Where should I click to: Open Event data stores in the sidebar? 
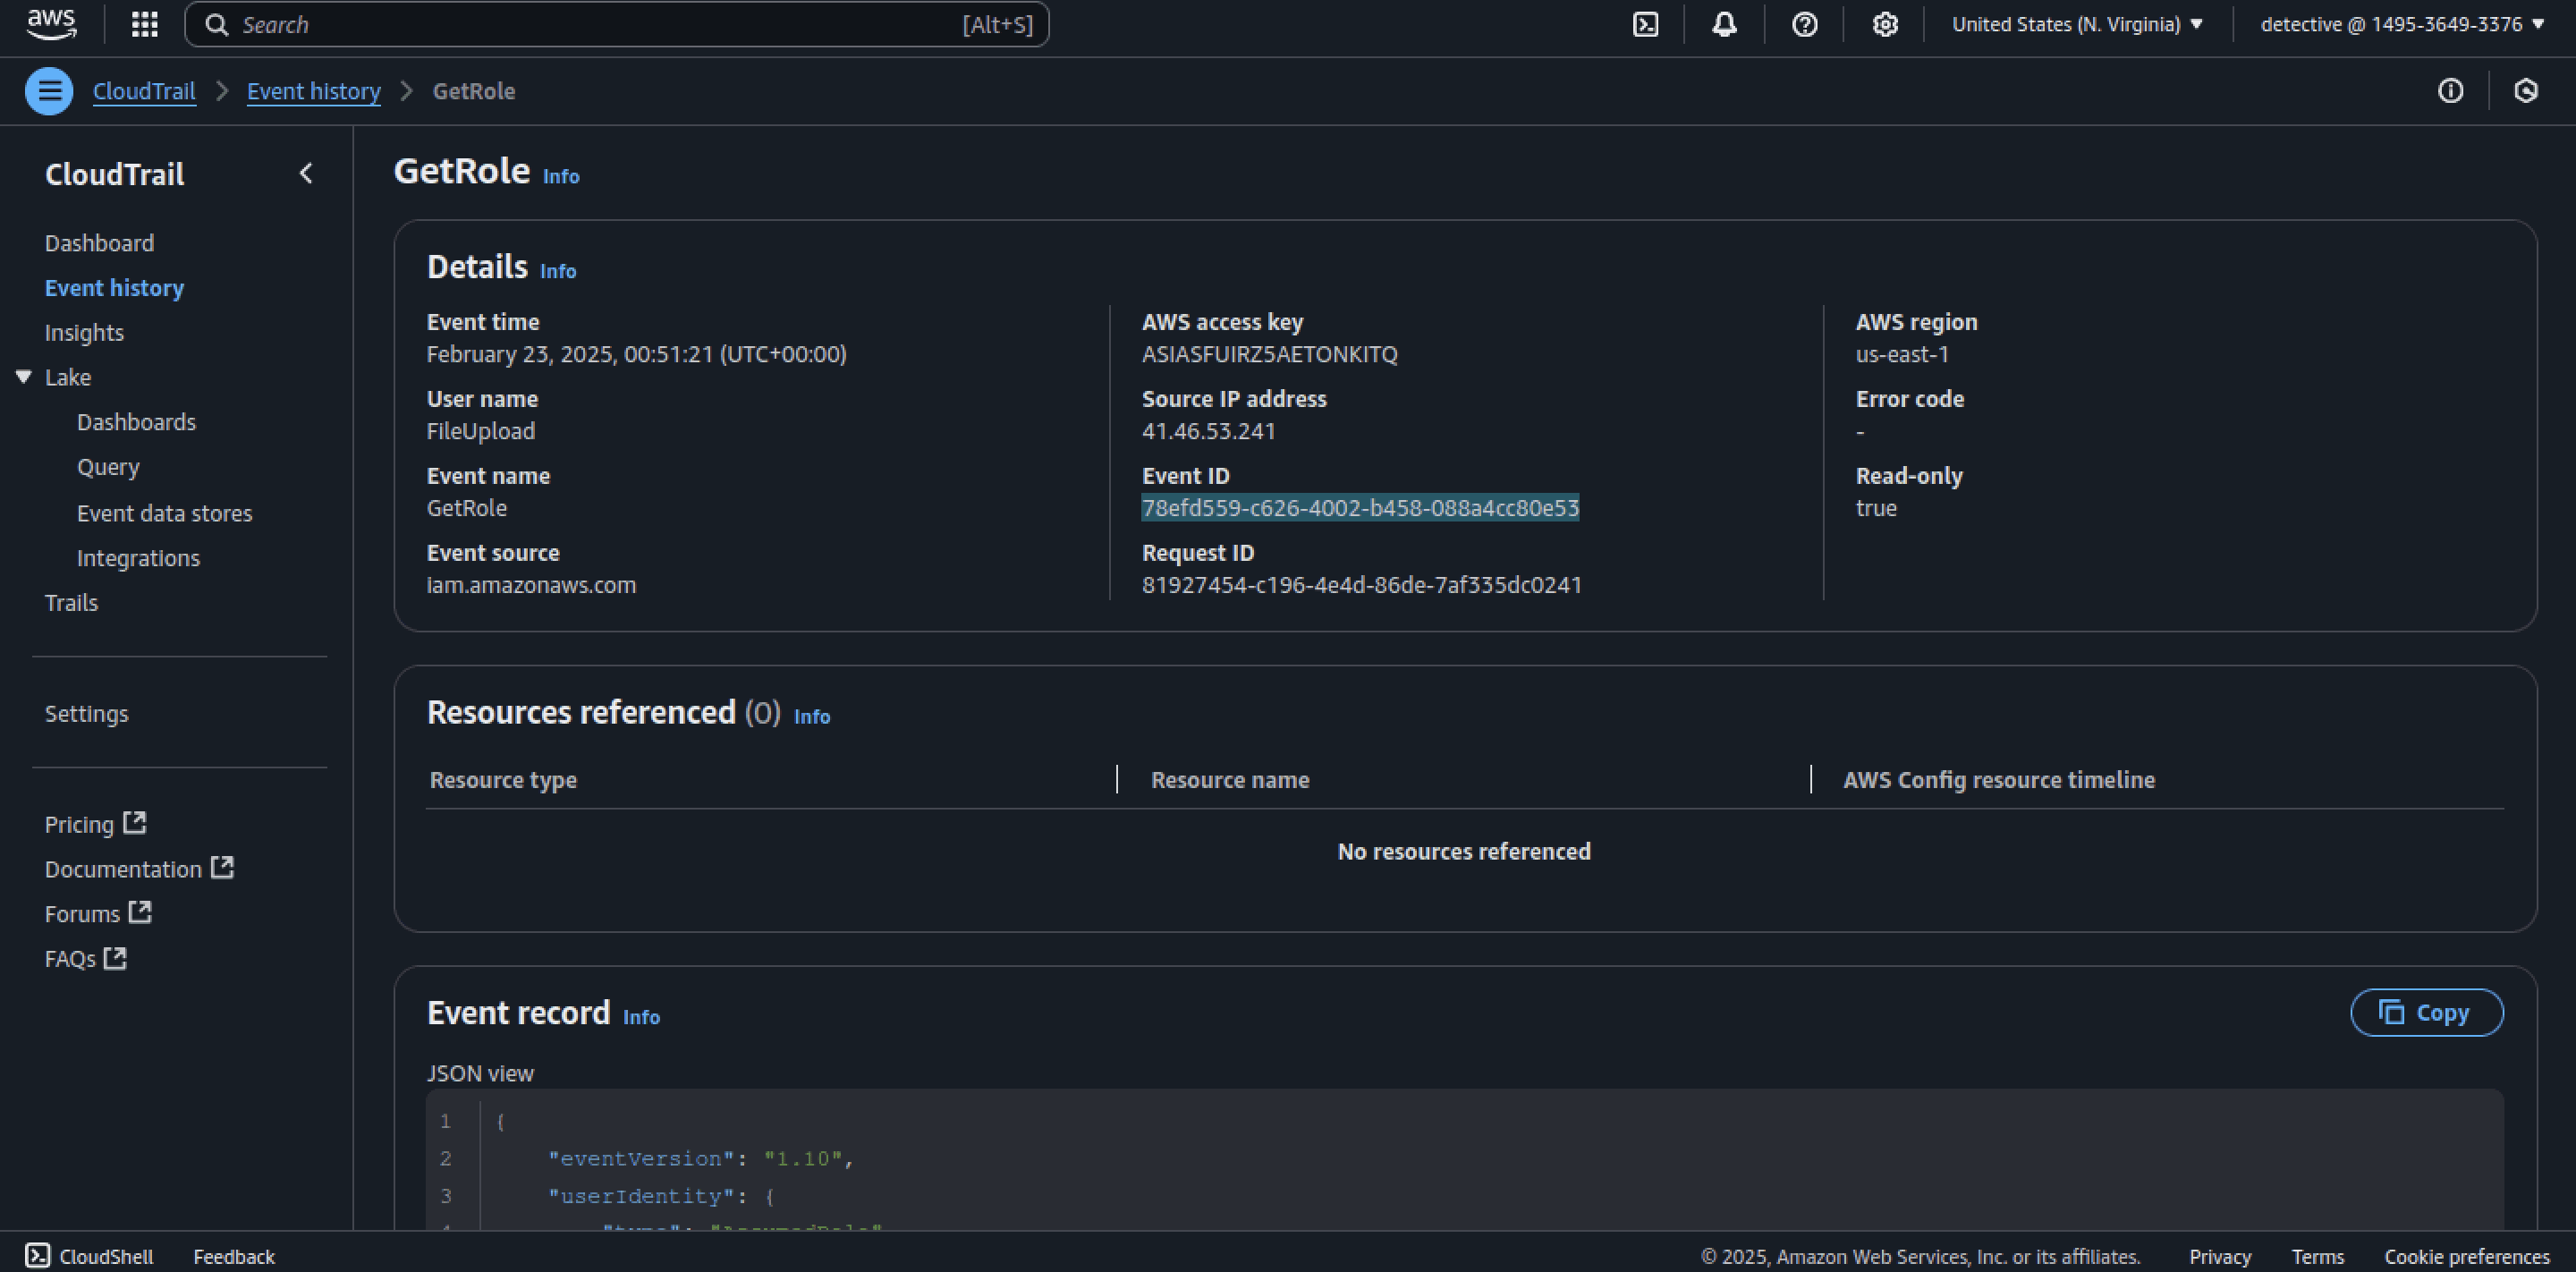(x=164, y=513)
